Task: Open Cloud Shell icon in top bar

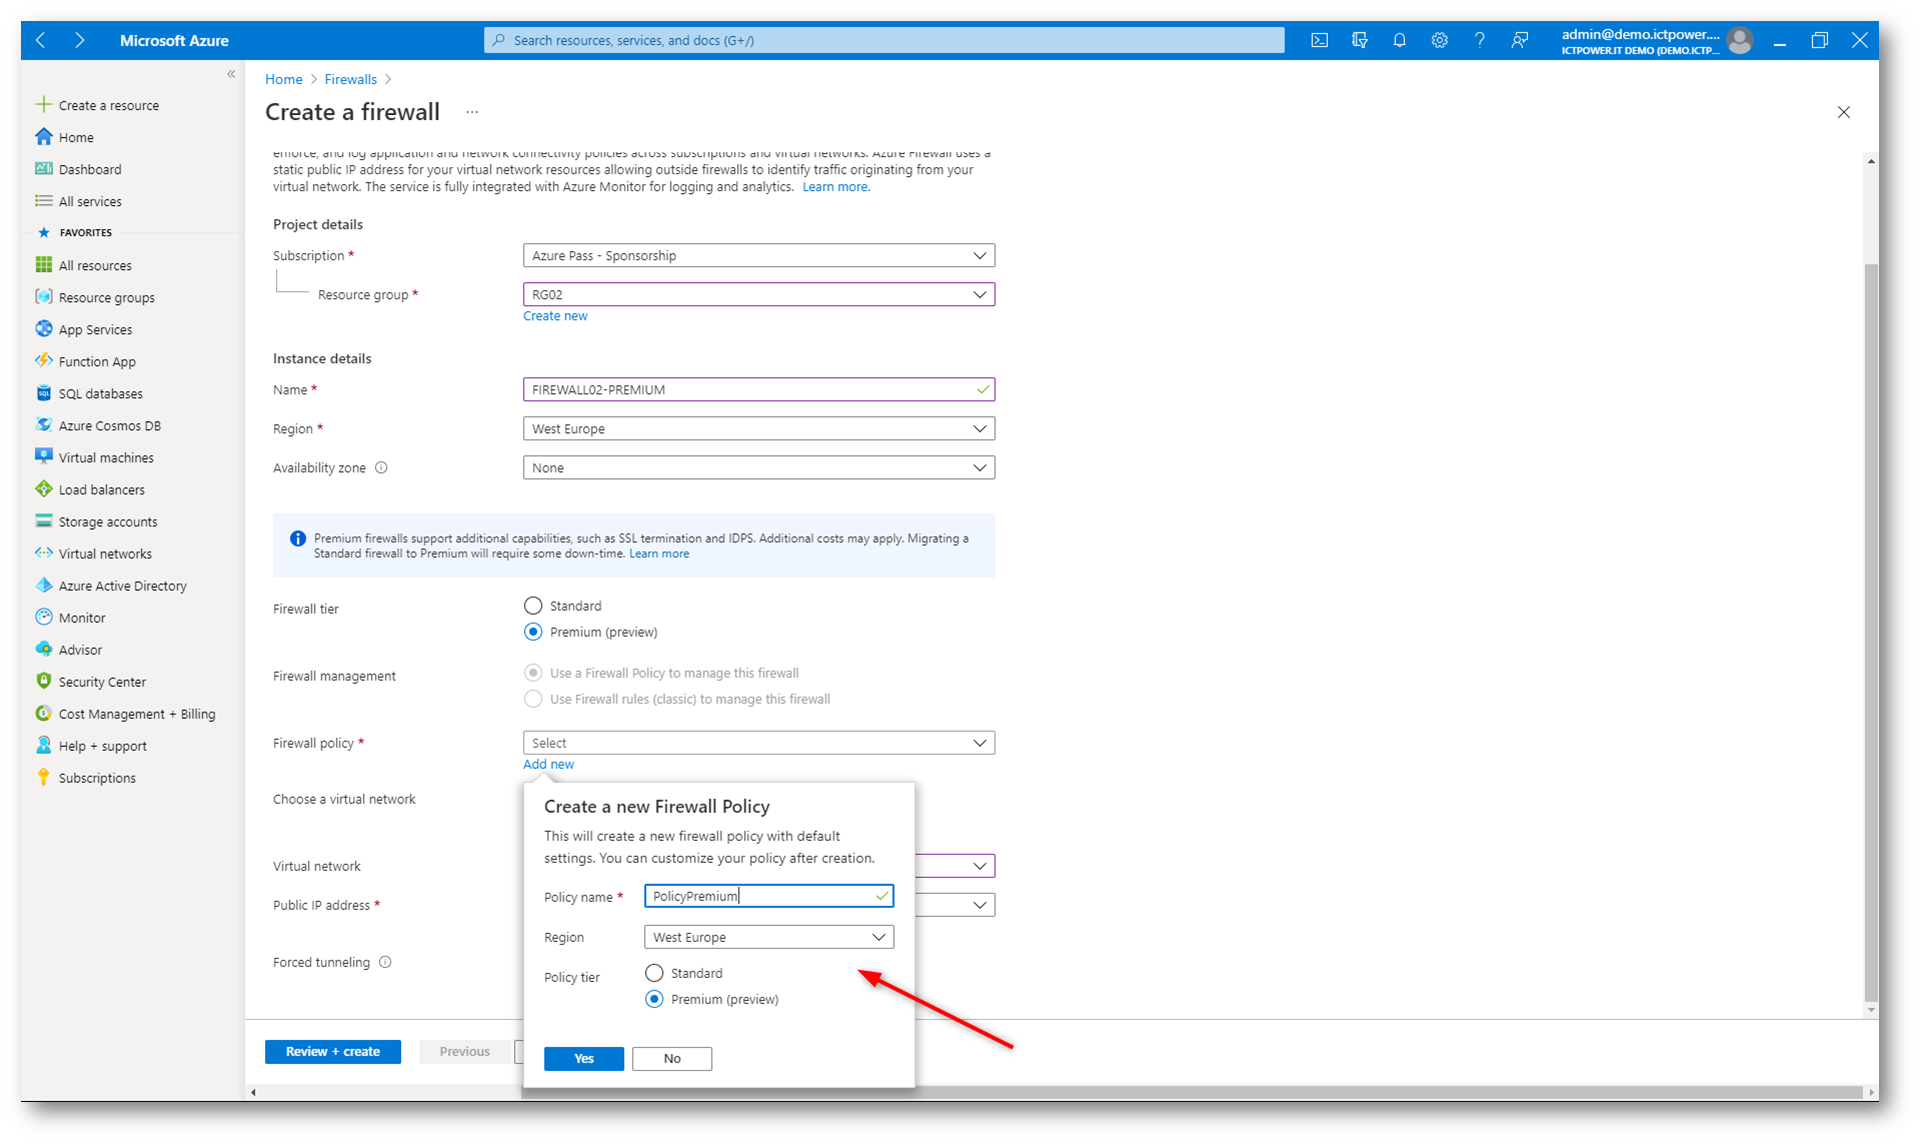Action: (1319, 40)
